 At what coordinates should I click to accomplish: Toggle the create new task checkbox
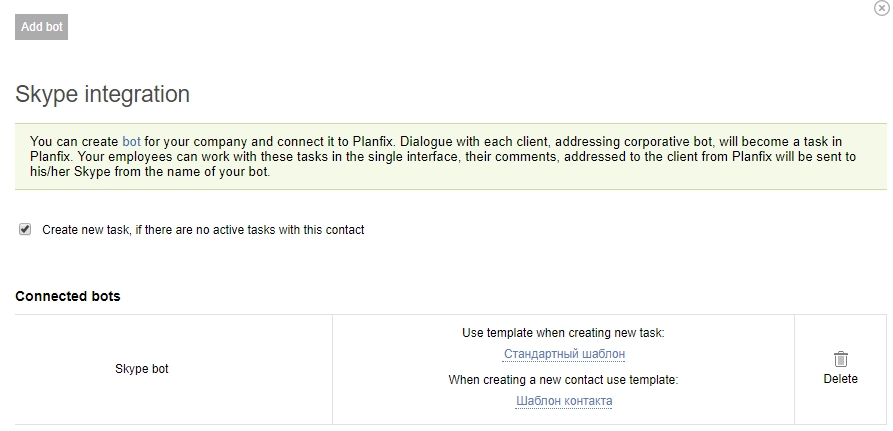[x=25, y=229]
